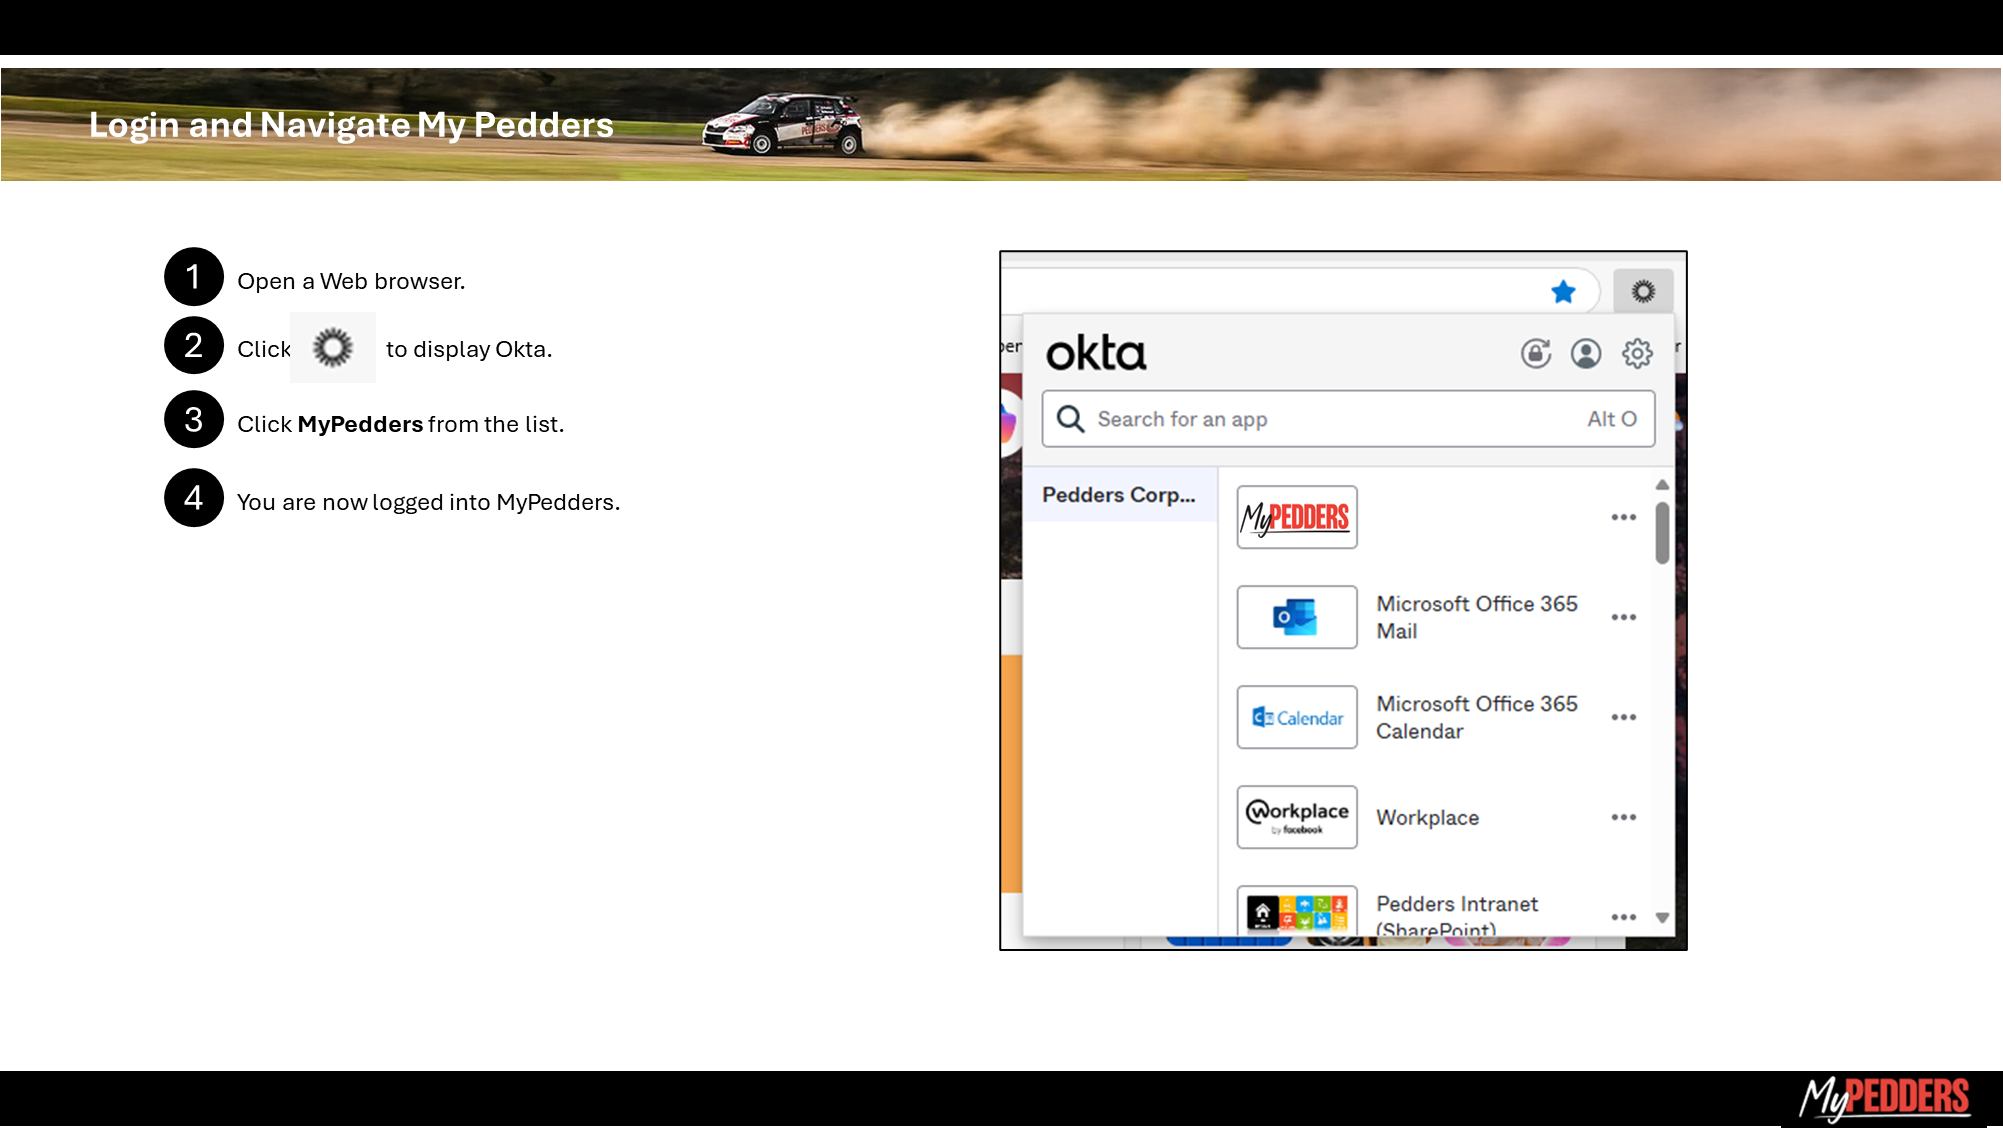Open three-dot menu for Workplace
The width and height of the screenshot is (2003, 1128).
[1623, 817]
